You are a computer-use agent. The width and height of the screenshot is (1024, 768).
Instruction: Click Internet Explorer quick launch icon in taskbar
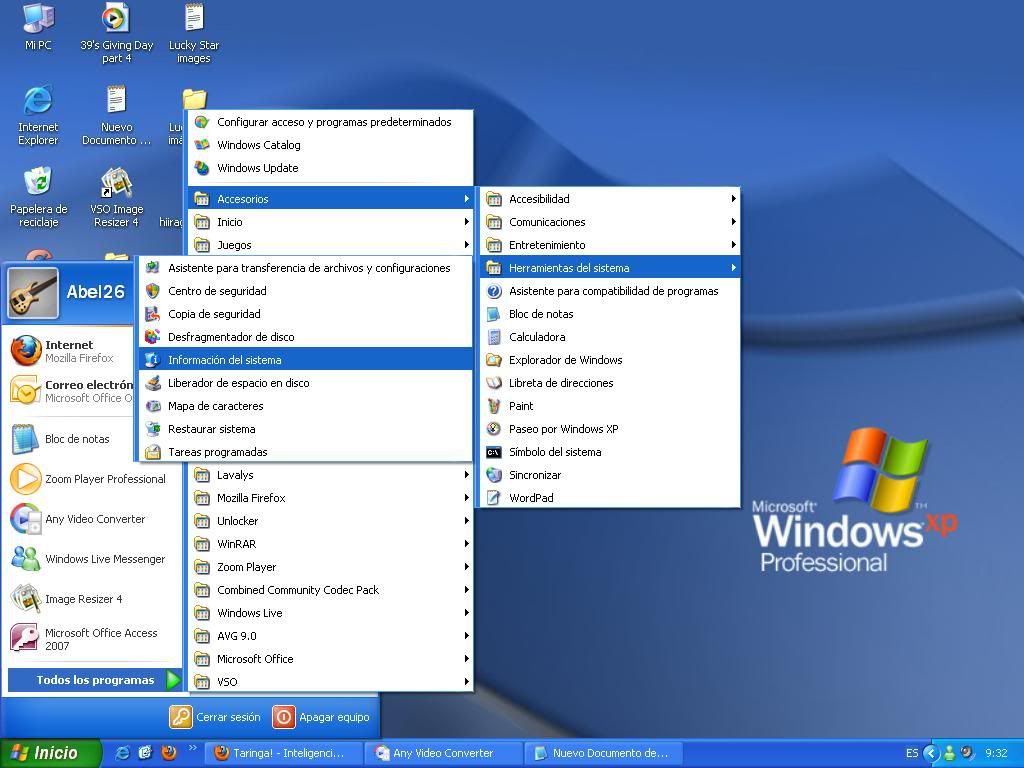pos(122,753)
